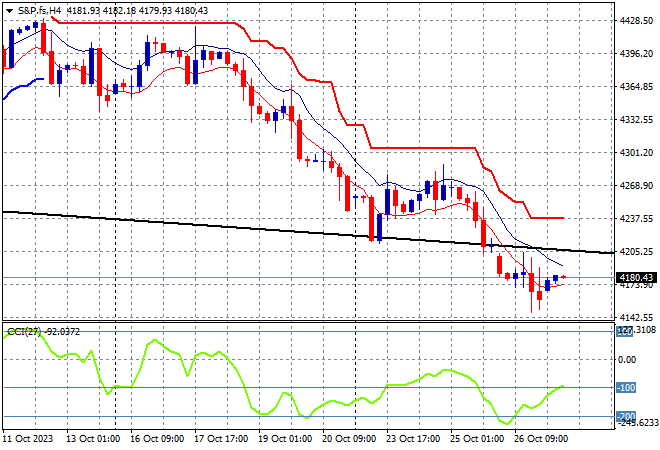Click the -200 CCI level marker
This screenshot has height=450, width=660.
point(626,417)
